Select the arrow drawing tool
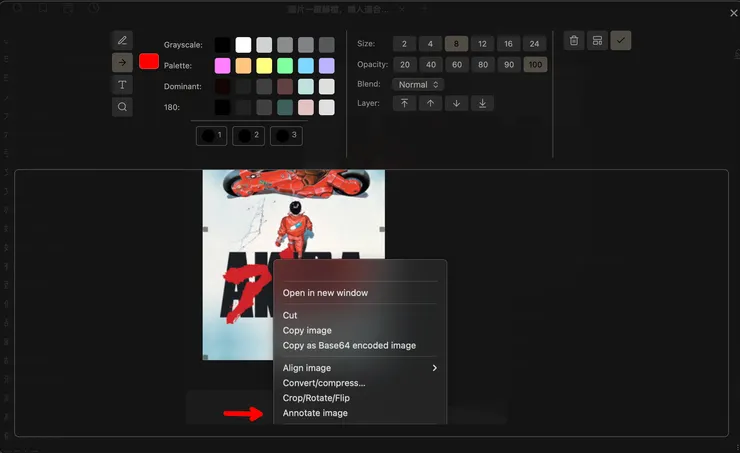 (x=122, y=62)
